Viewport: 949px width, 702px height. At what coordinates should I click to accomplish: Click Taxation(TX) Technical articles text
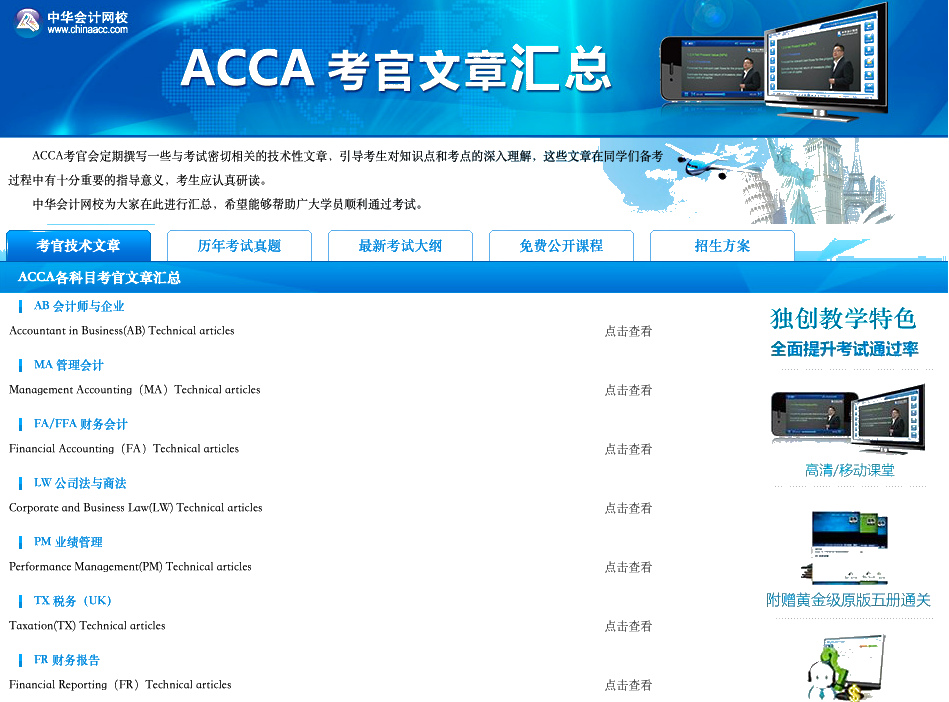click(x=87, y=626)
